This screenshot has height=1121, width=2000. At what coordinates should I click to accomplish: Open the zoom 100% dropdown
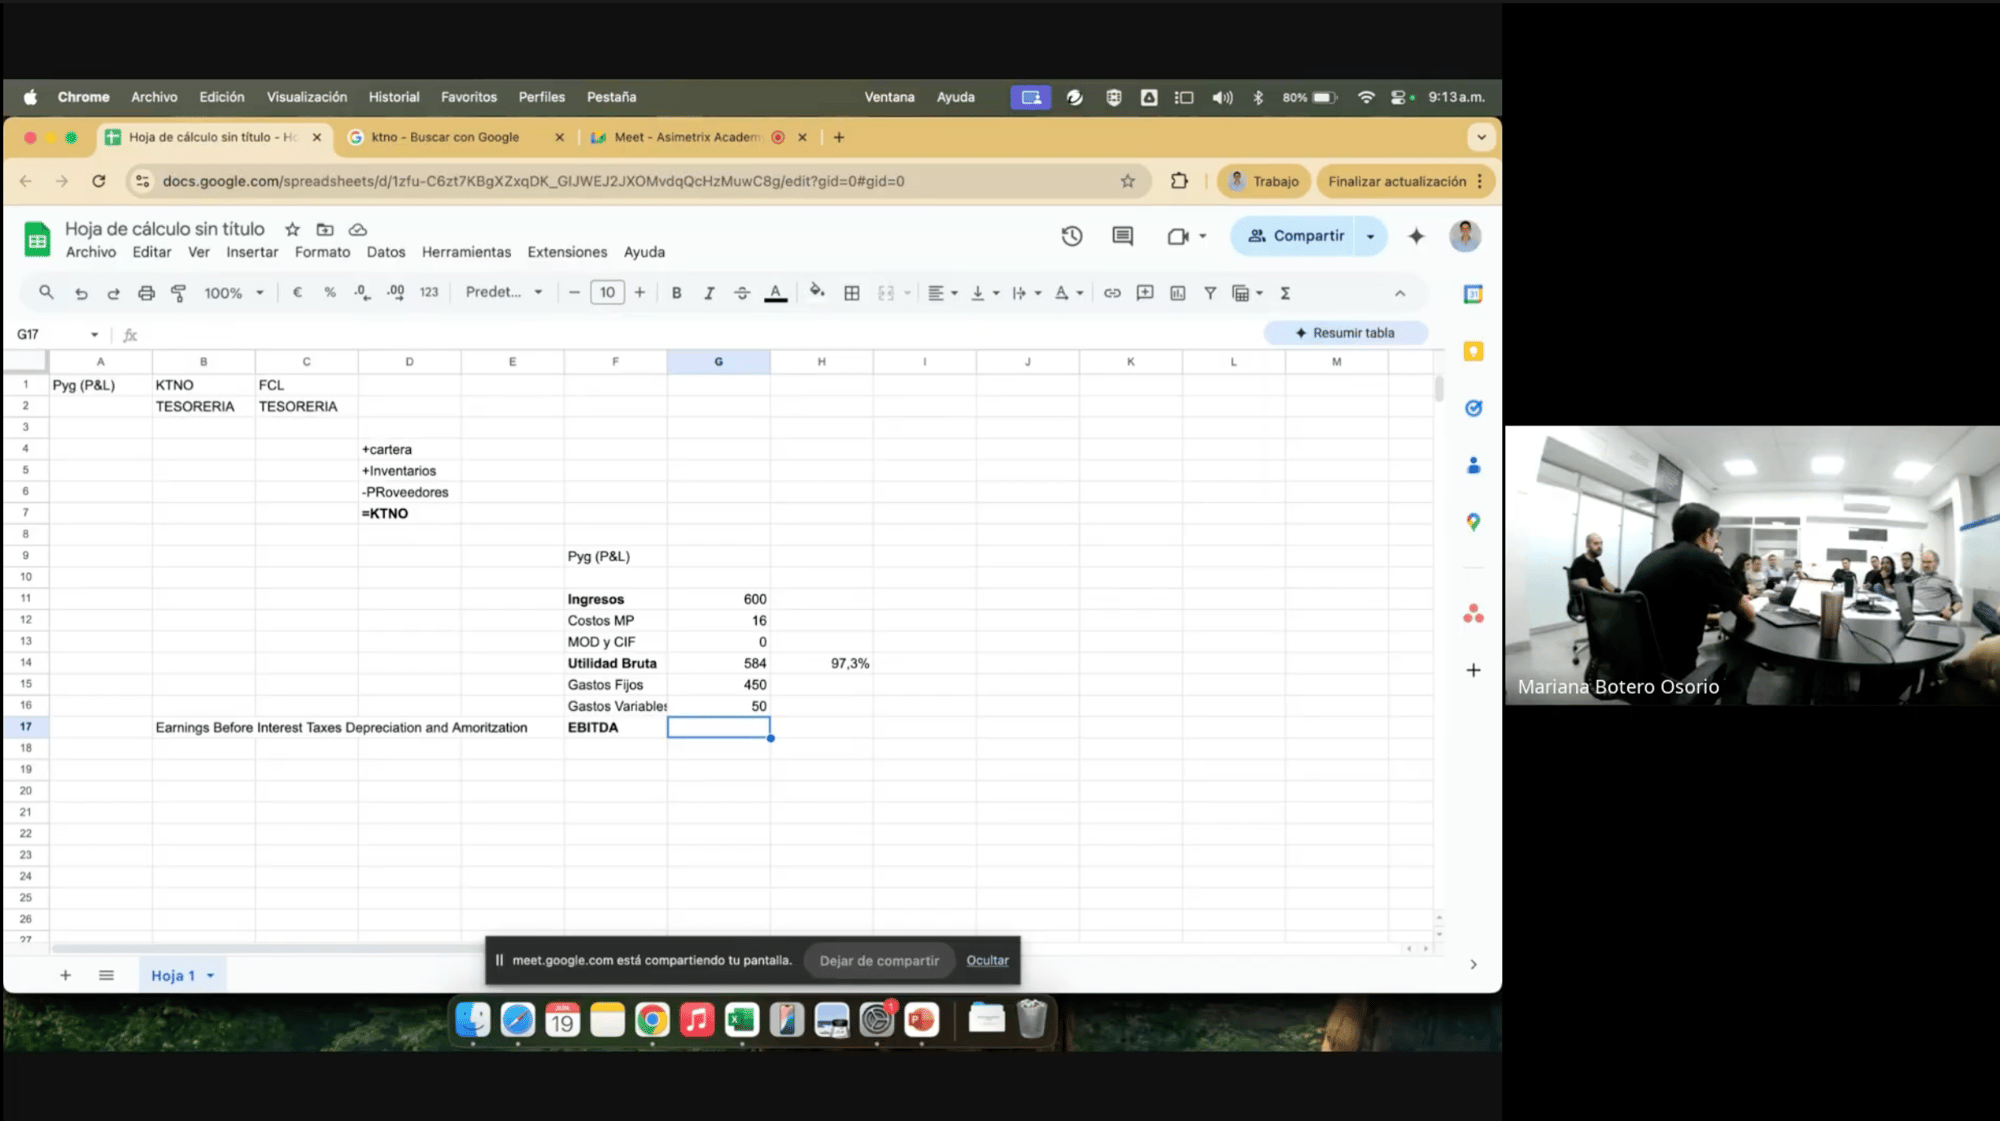pos(234,293)
